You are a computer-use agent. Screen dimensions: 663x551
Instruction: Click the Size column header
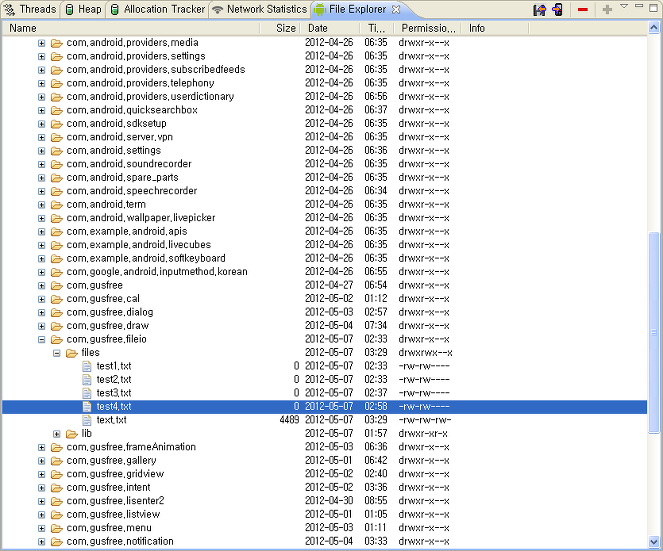pyautogui.click(x=280, y=28)
